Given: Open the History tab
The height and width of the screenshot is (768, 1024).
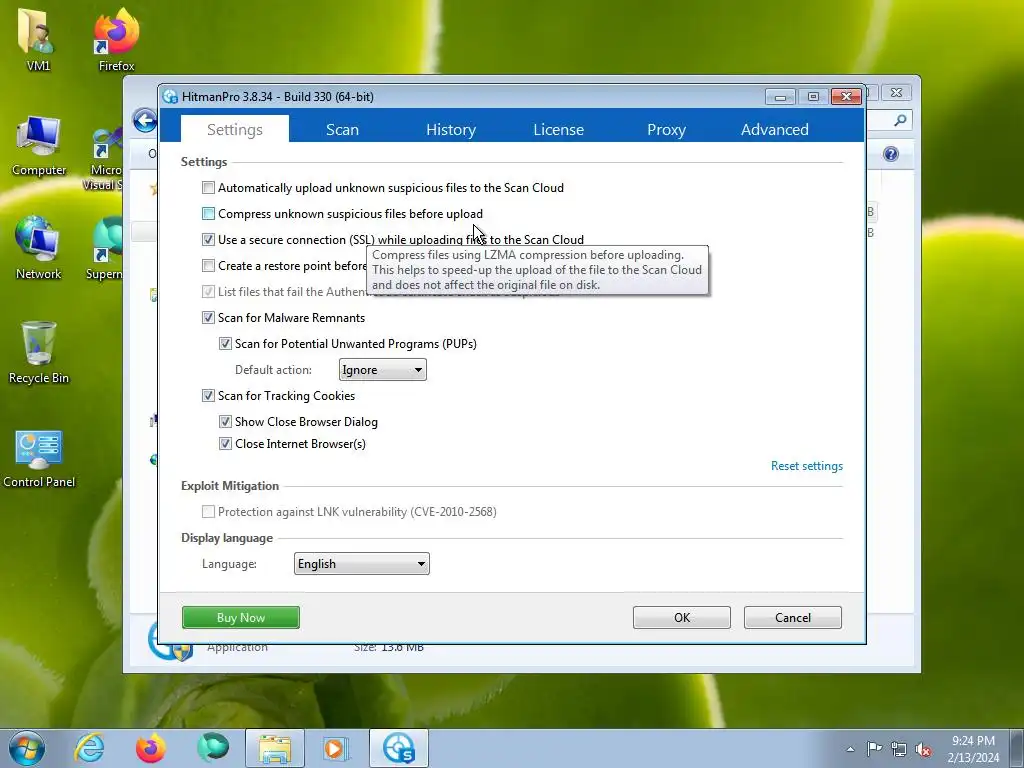Looking at the screenshot, I should [451, 129].
